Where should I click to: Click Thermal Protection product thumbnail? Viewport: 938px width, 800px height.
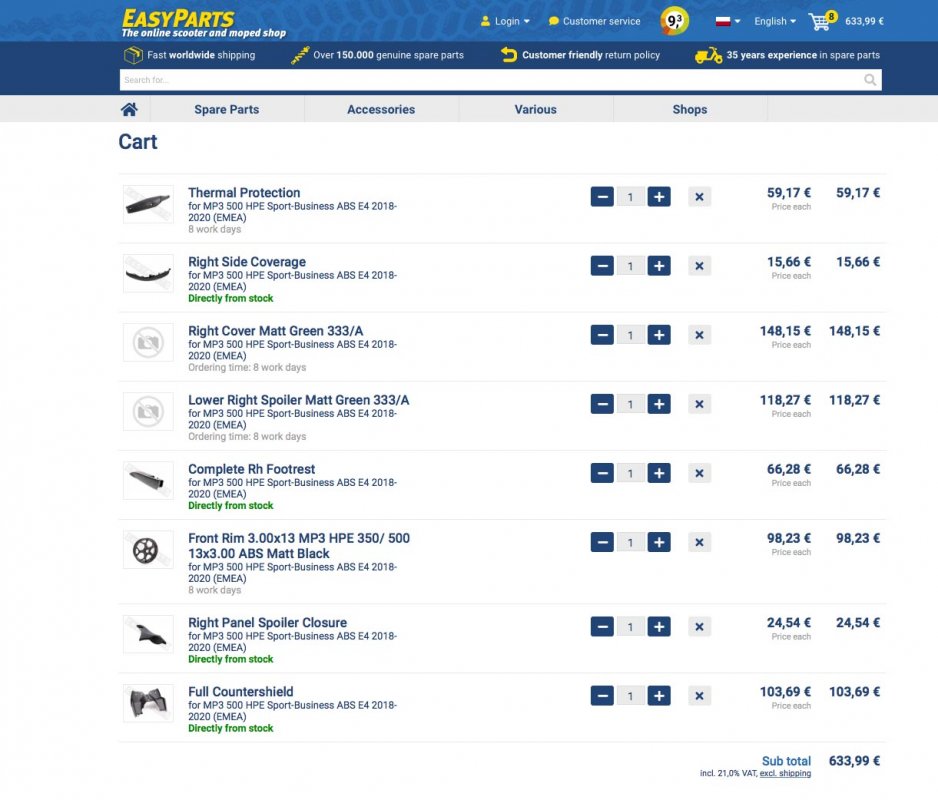click(x=148, y=204)
